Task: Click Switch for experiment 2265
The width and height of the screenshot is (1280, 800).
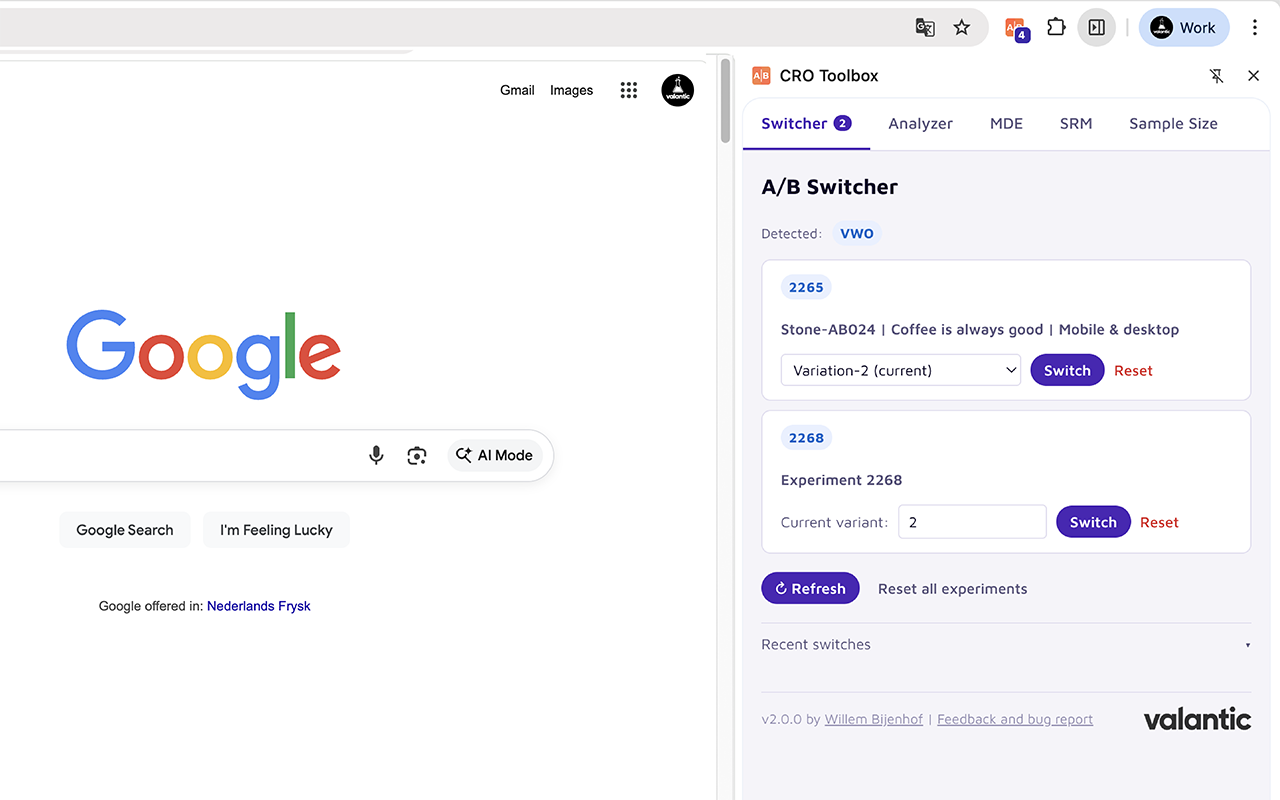Action: pyautogui.click(x=1067, y=370)
